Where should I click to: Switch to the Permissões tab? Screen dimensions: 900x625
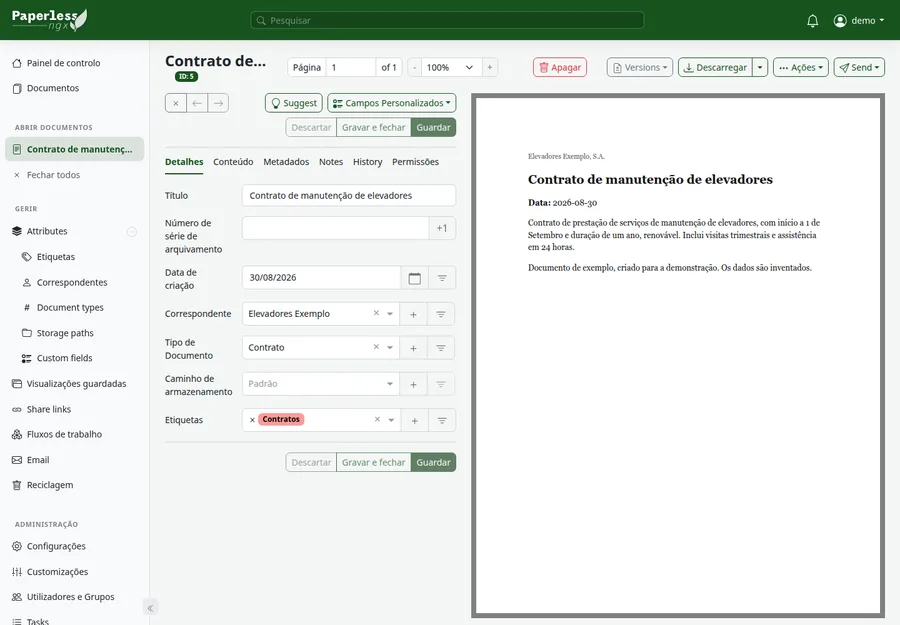click(x=415, y=162)
